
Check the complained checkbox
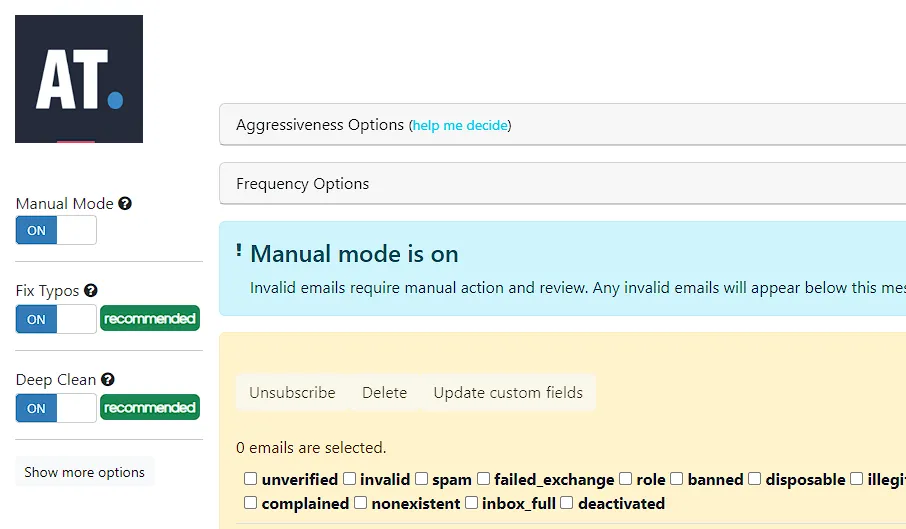pyautogui.click(x=250, y=502)
